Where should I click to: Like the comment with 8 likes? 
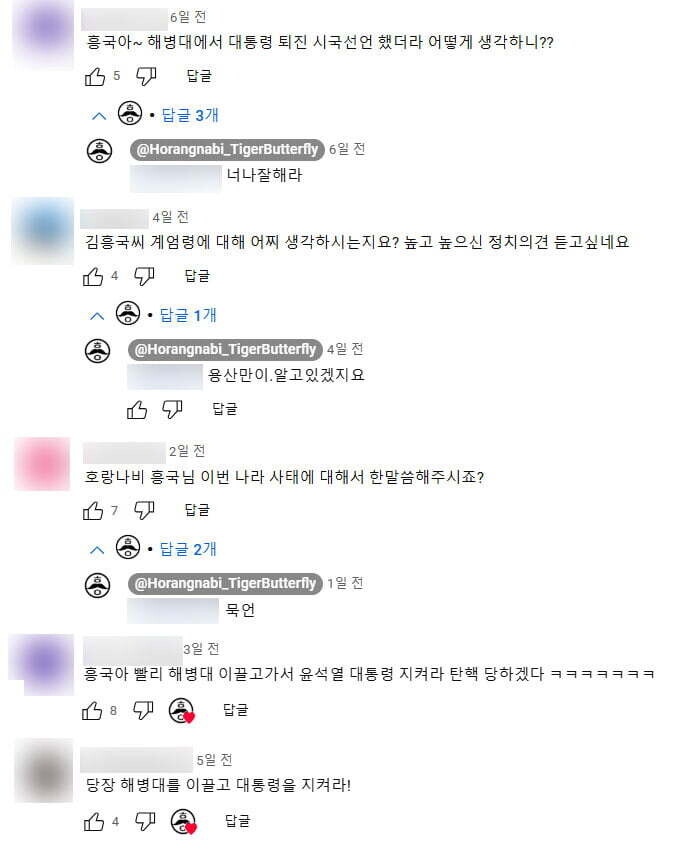[92, 710]
